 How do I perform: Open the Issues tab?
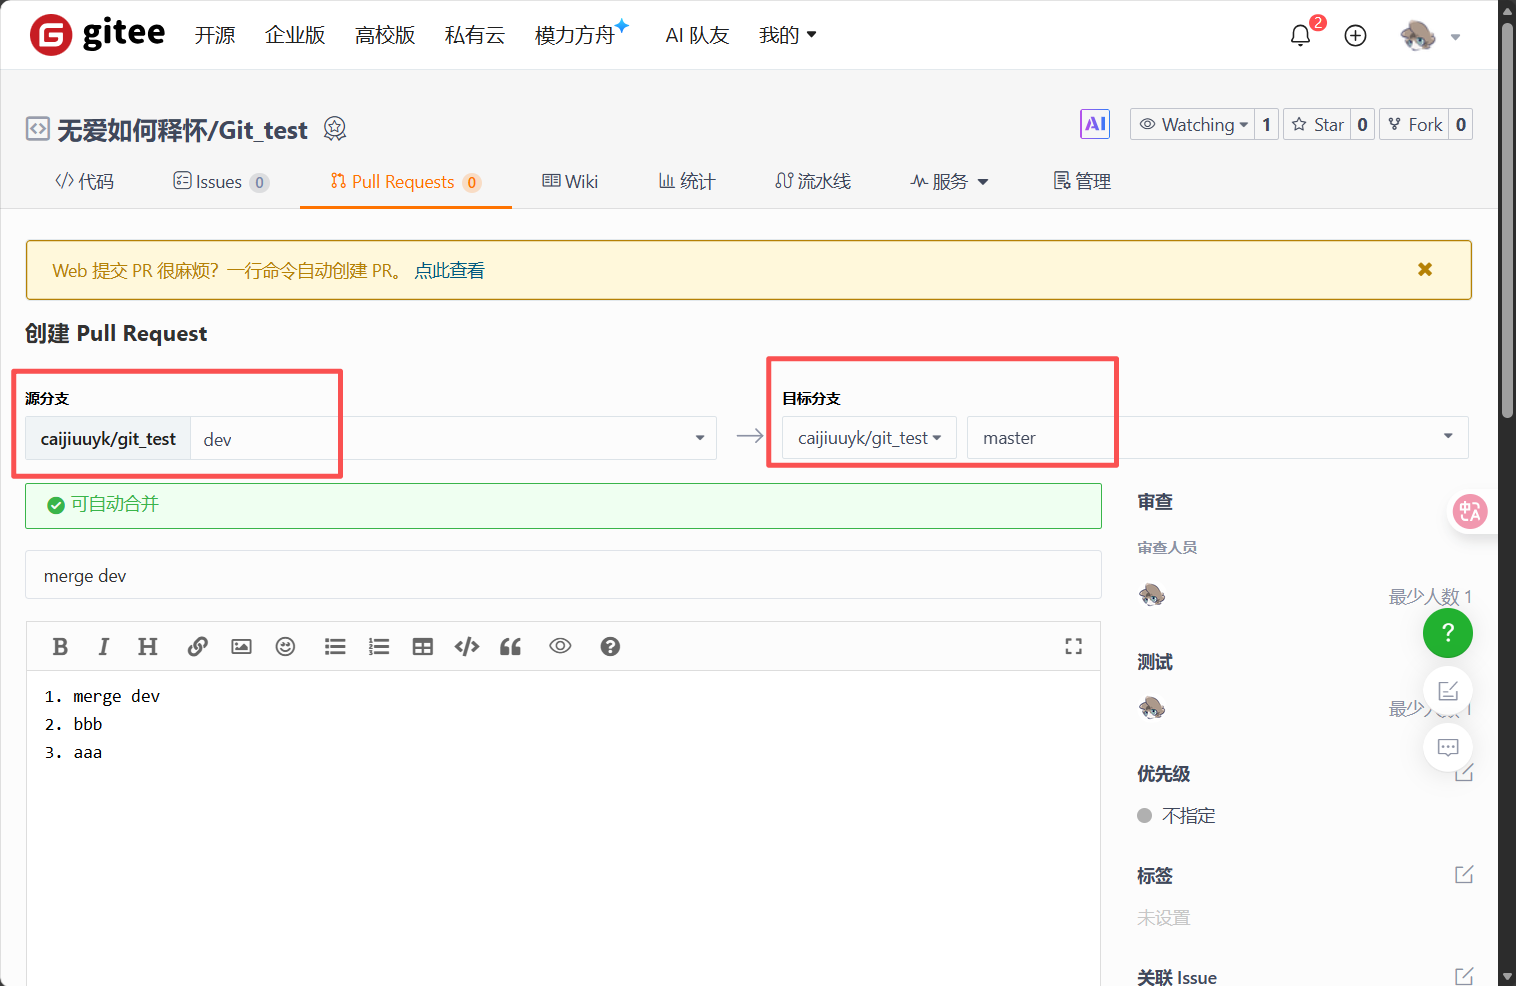pyautogui.click(x=220, y=181)
